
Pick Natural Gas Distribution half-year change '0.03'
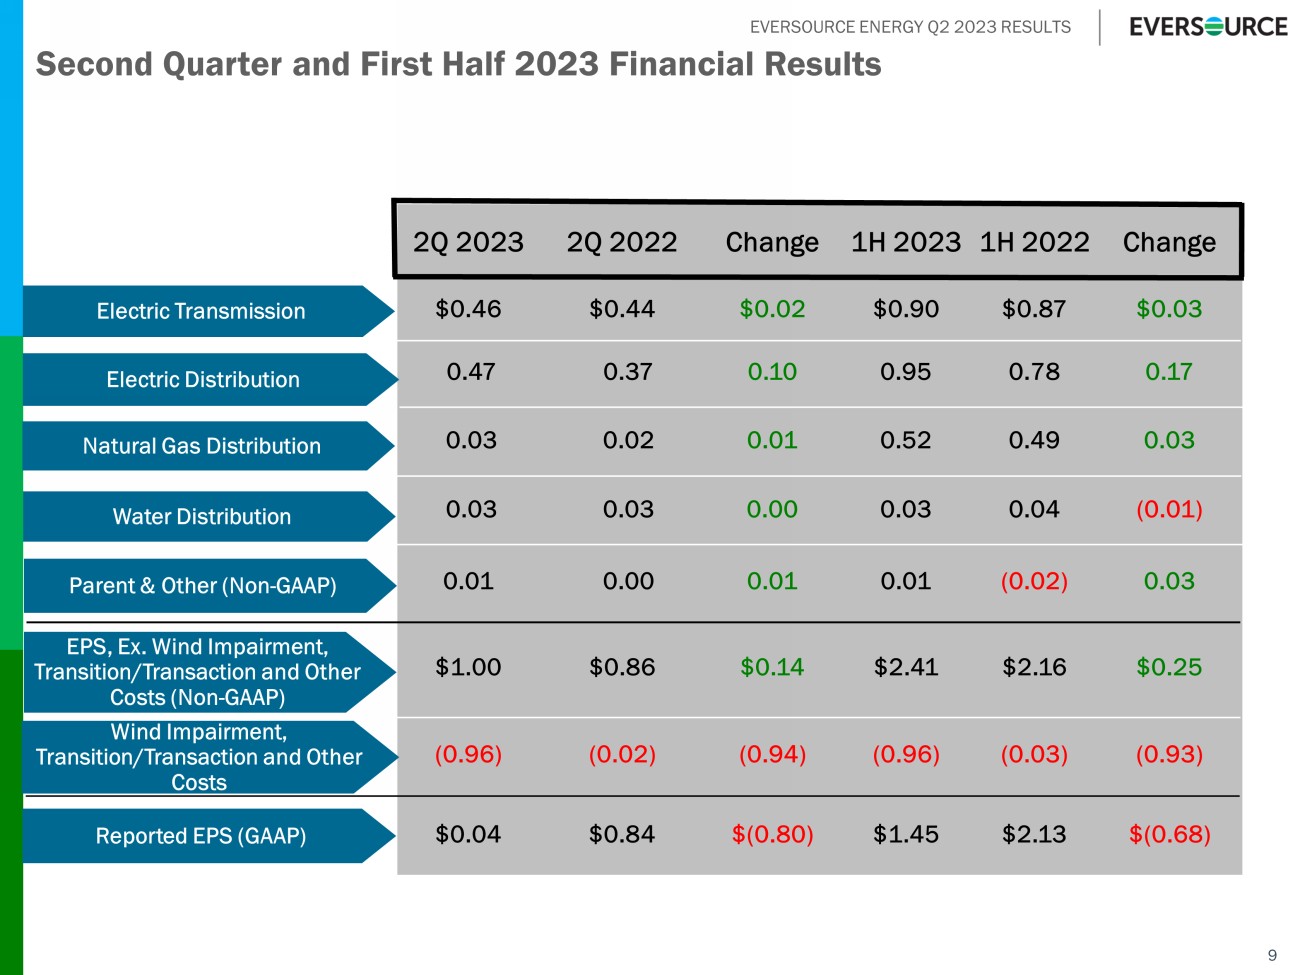[1169, 440]
